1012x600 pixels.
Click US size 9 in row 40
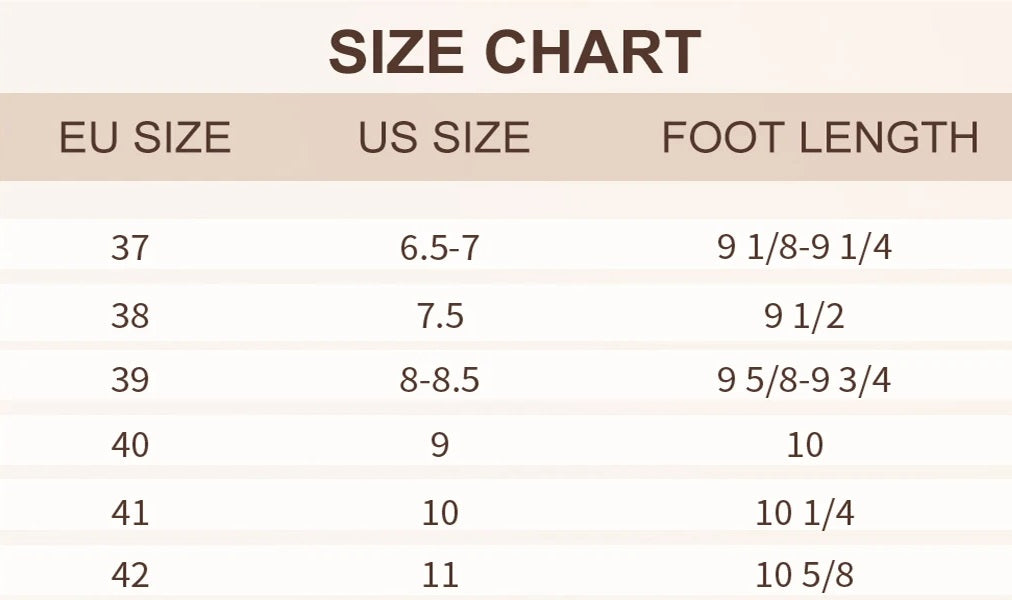pos(440,445)
